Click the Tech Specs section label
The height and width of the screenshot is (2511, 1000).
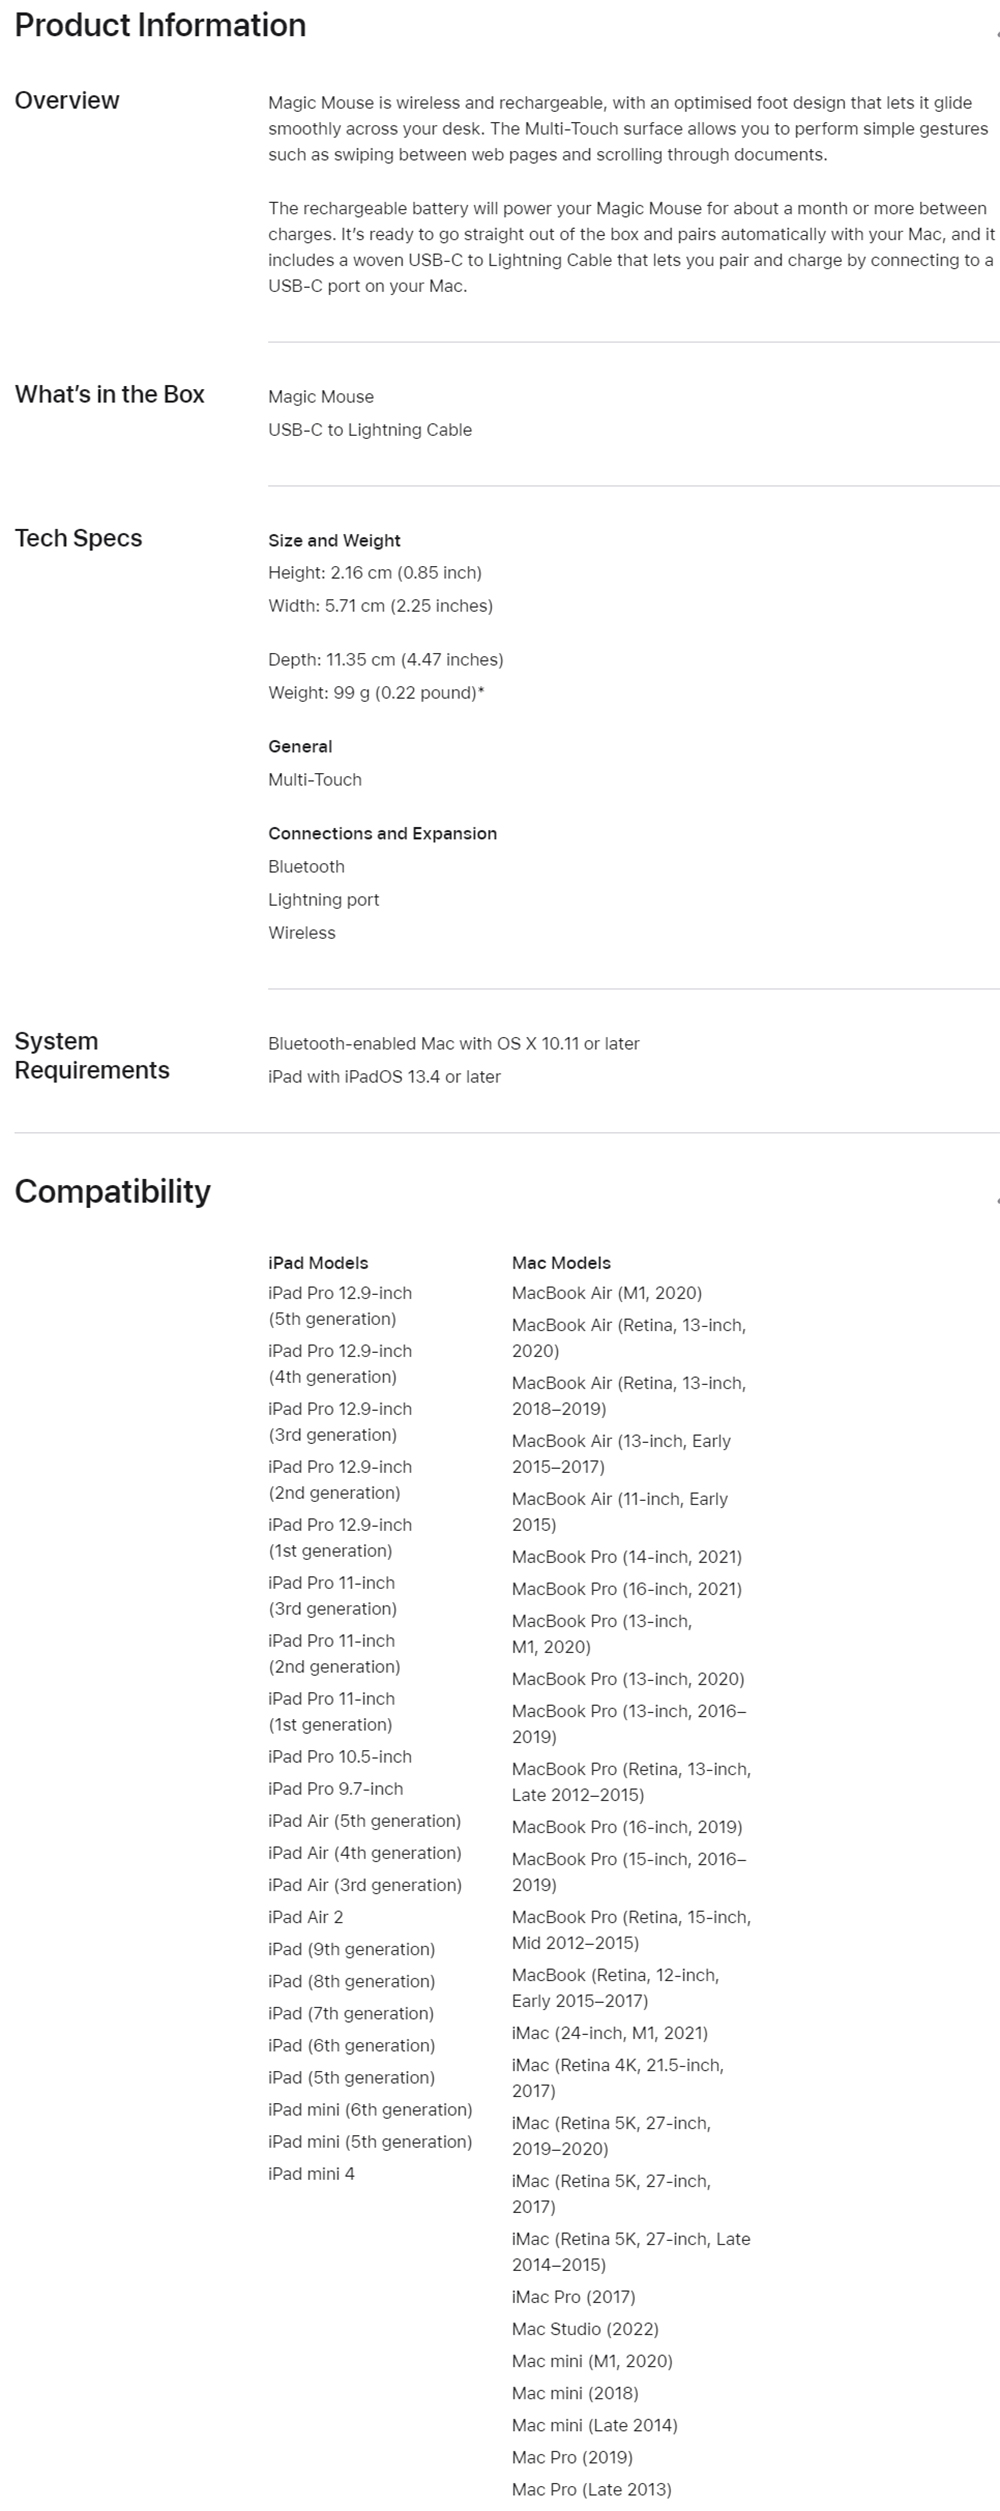(78, 539)
